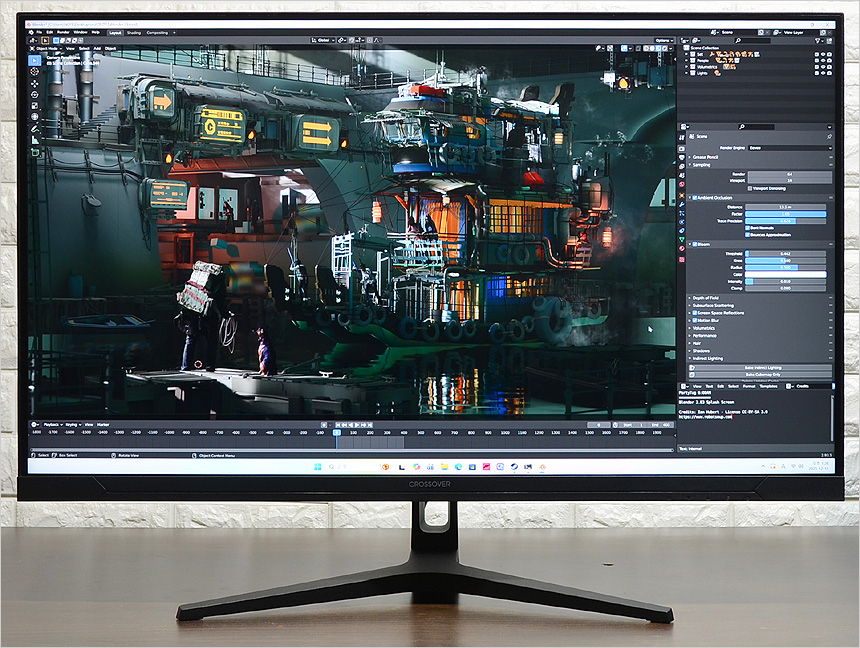Select the Annotate tool in viewport toolbar
Viewport: 860px width, 648px height.
tap(36, 129)
